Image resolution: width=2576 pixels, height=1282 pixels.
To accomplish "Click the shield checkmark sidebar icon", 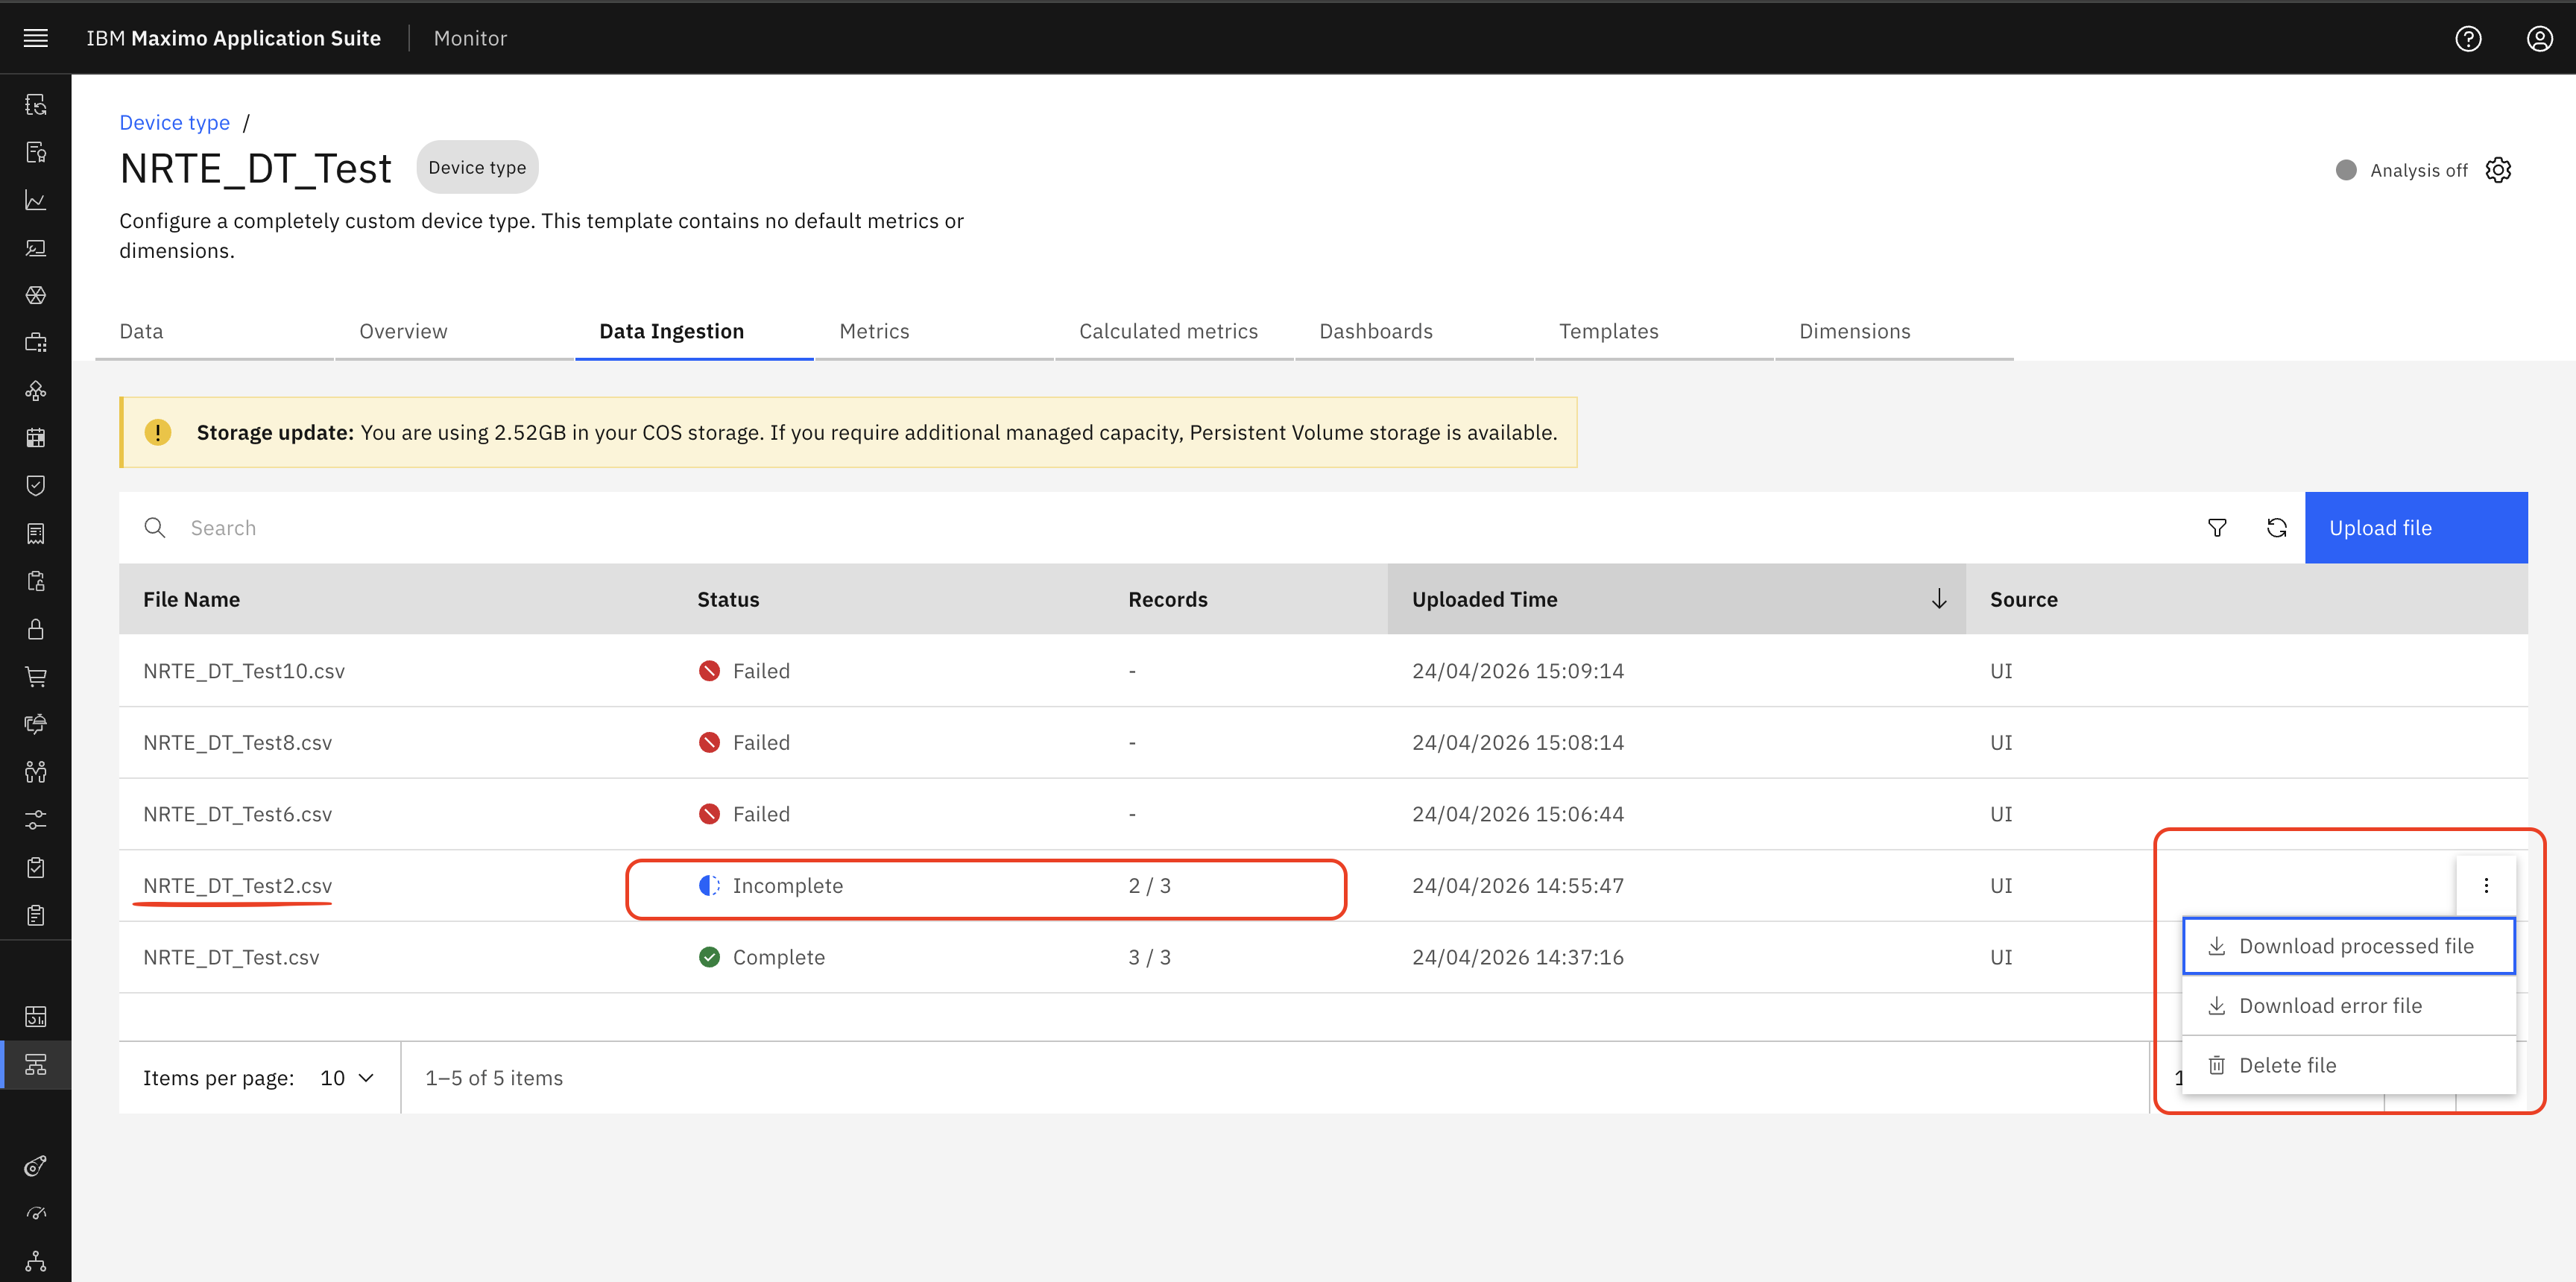I will coord(36,486).
